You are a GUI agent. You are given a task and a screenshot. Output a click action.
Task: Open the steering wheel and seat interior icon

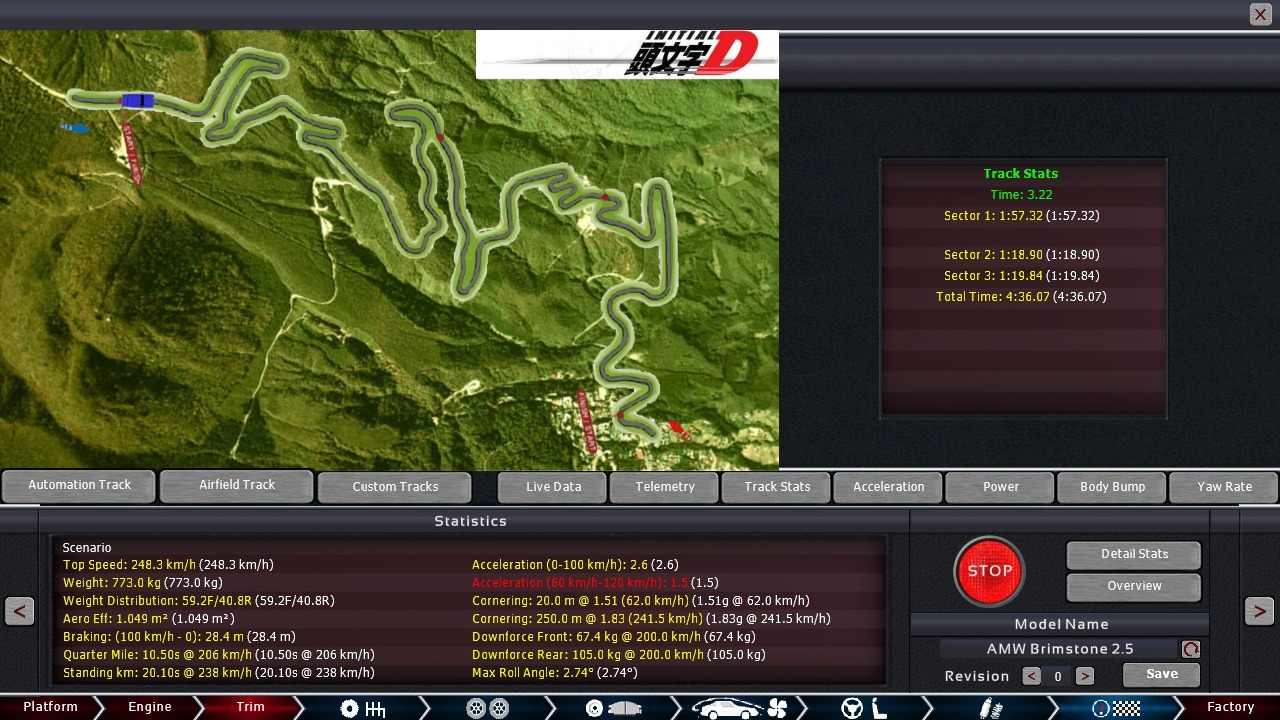coord(864,708)
